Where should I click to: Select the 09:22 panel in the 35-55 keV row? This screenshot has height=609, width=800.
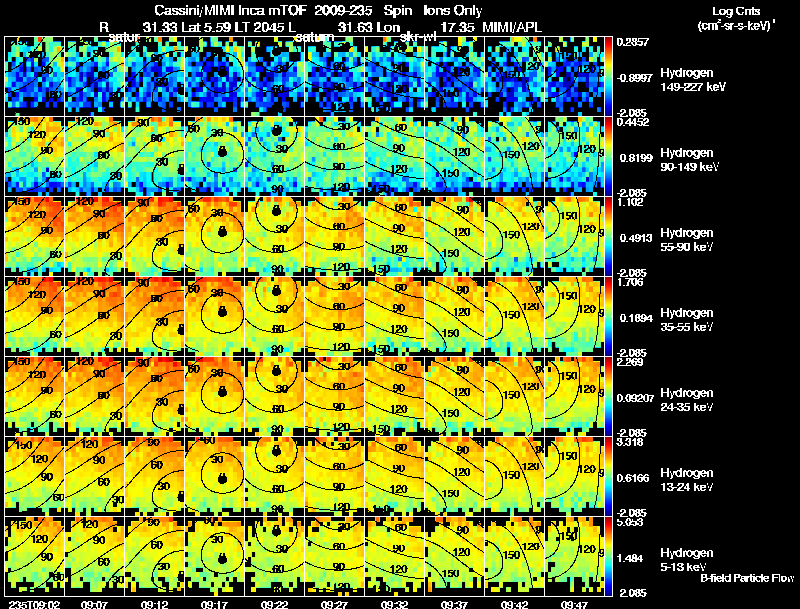point(275,317)
